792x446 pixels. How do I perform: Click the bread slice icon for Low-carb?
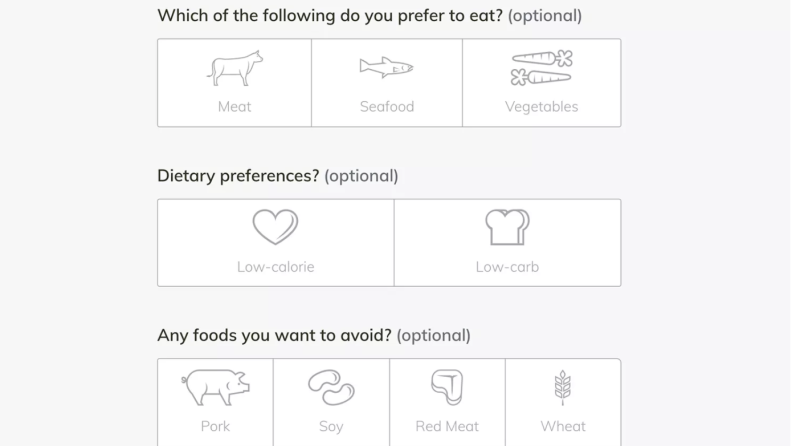tap(507, 227)
